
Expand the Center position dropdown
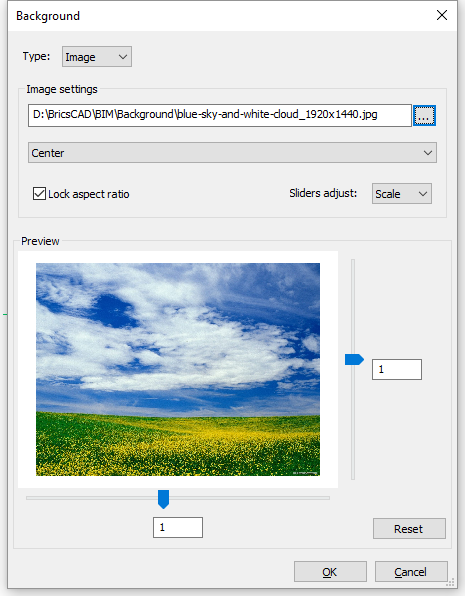pyautogui.click(x=232, y=153)
